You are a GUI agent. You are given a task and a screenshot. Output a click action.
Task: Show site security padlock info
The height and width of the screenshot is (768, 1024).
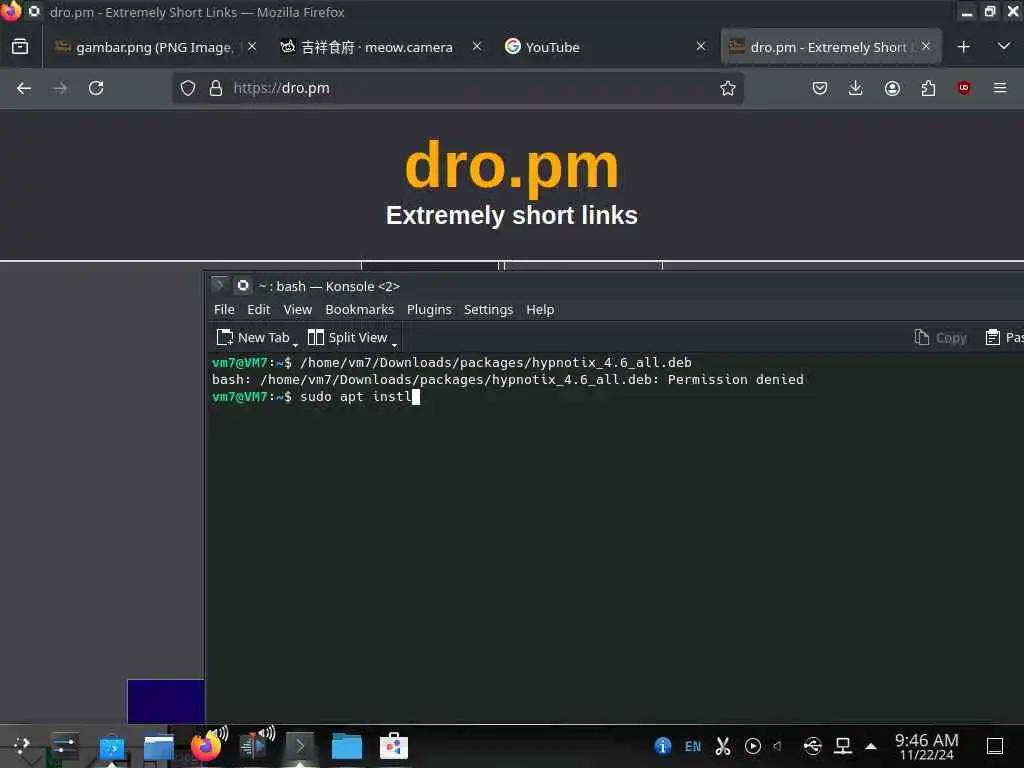(x=216, y=88)
